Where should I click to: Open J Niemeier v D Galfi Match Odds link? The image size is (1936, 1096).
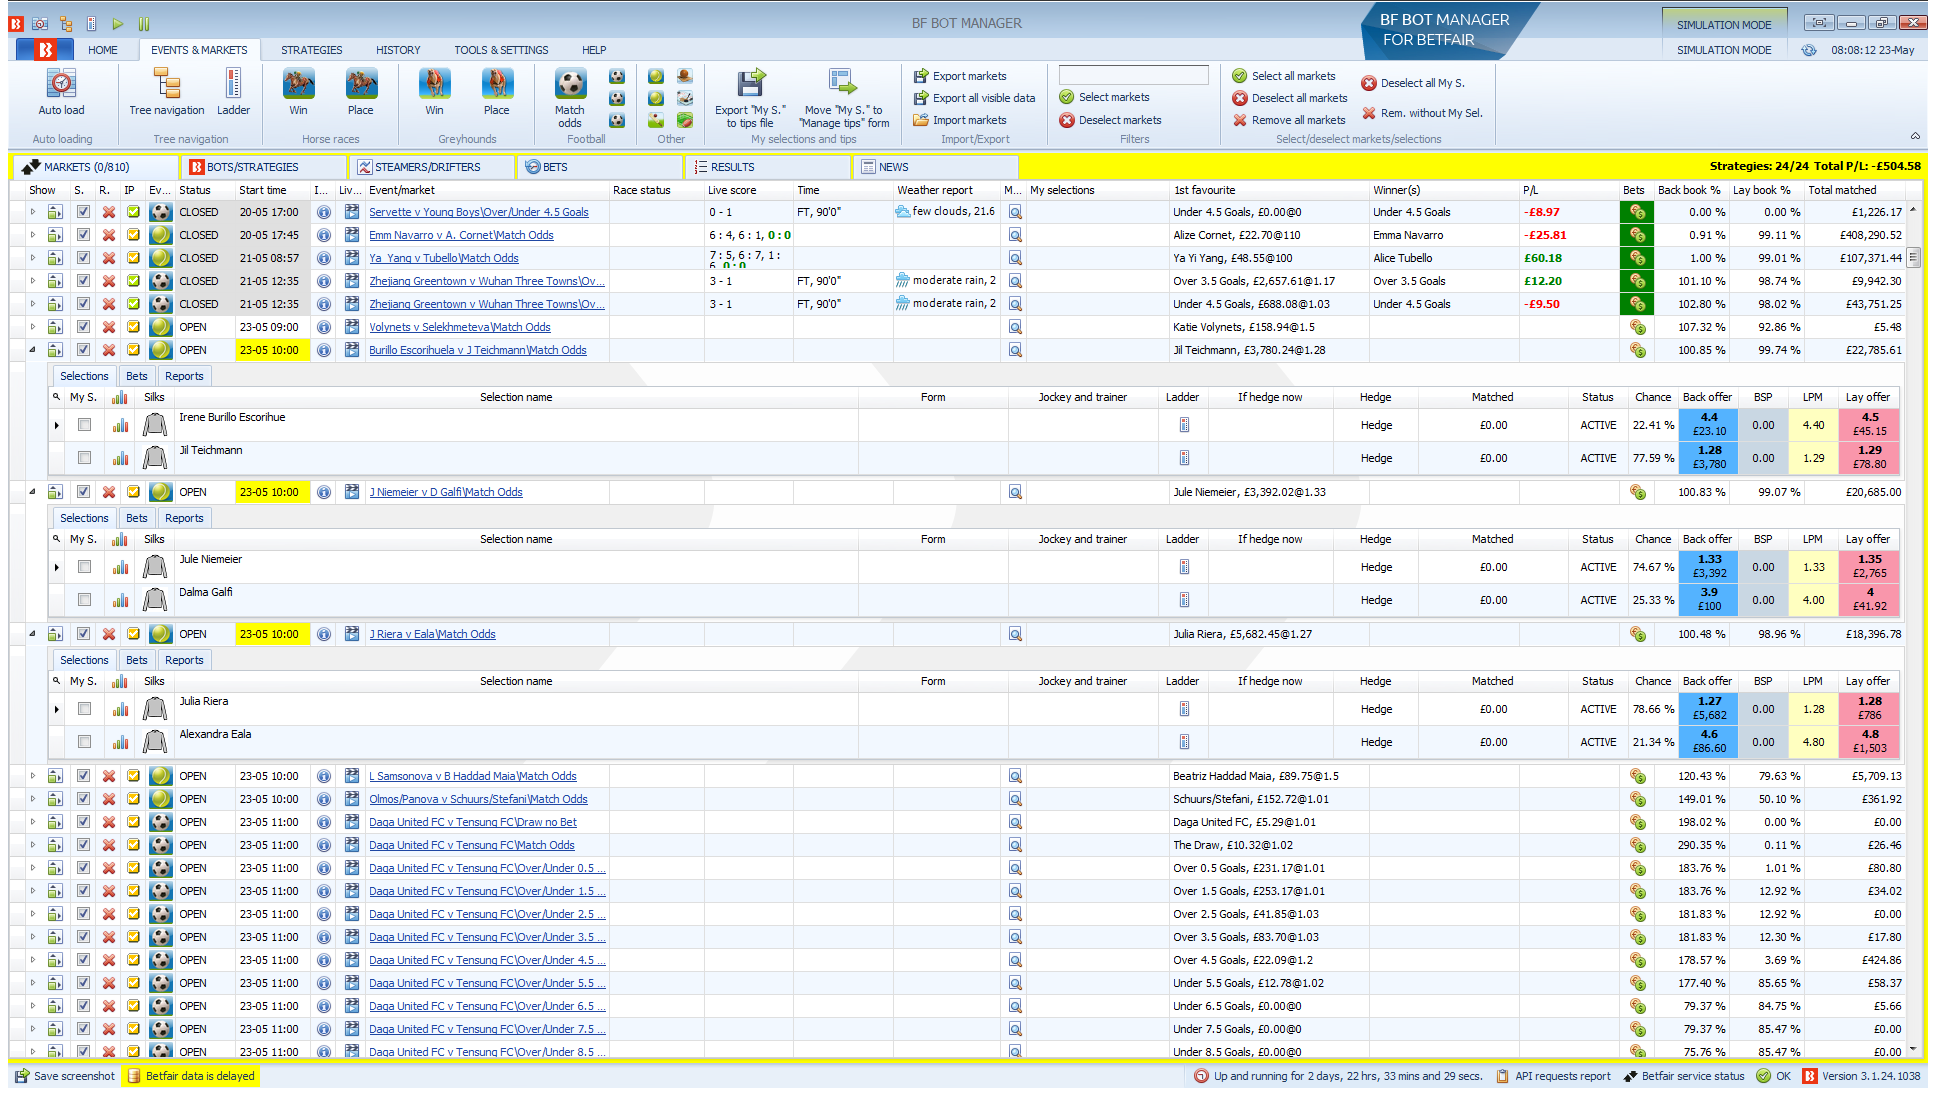tap(446, 492)
